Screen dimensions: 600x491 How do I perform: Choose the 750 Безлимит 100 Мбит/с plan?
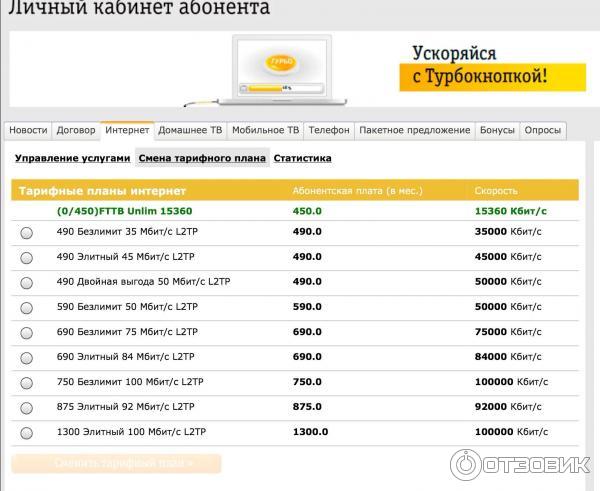[27, 383]
